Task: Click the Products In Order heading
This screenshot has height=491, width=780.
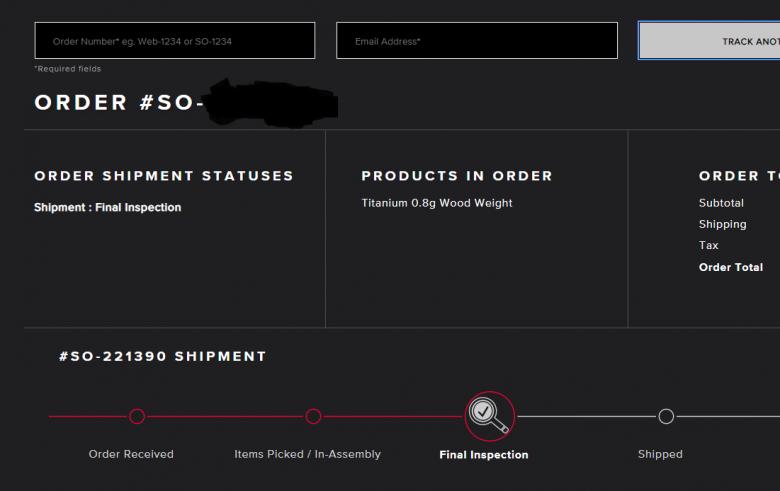Action: click(457, 176)
